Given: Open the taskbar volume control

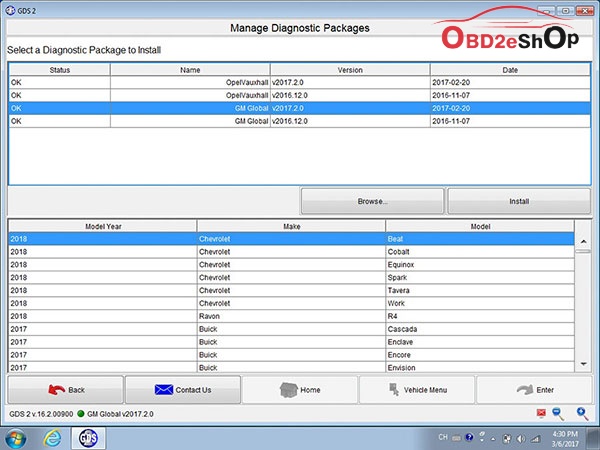Looking at the screenshot, I should click(521, 439).
